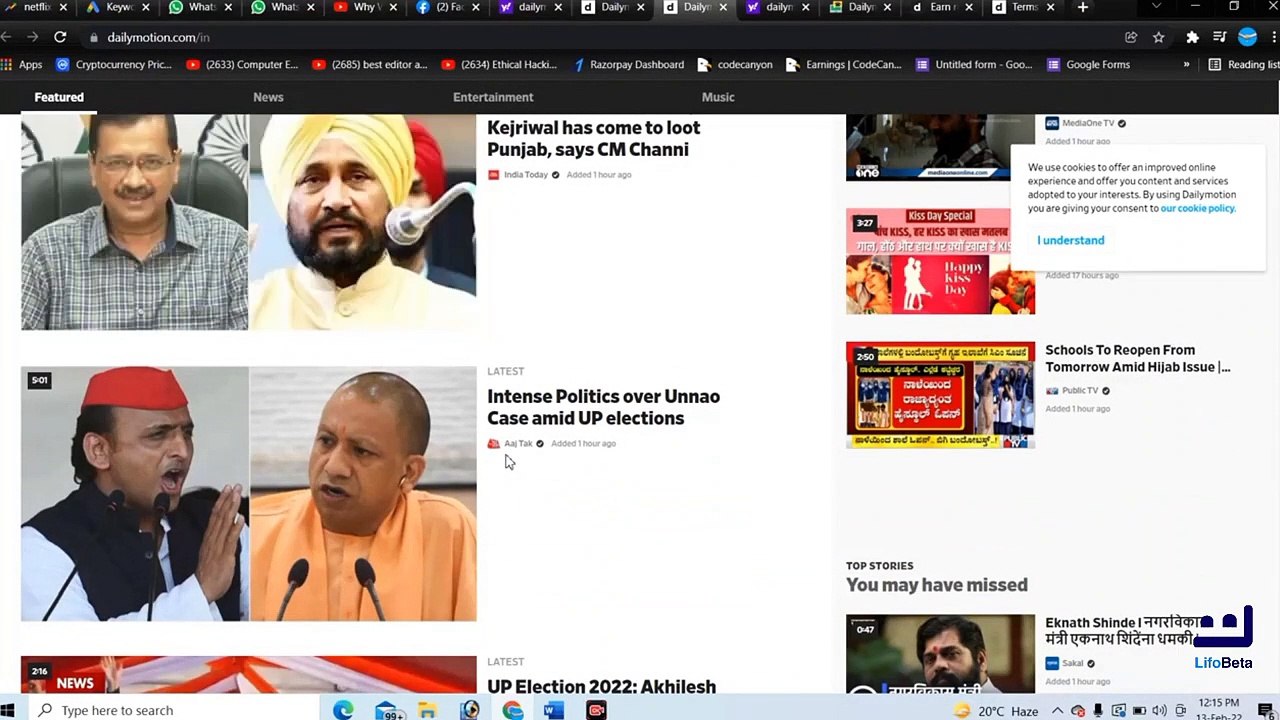1280x720 pixels.
Task: Open the notification center icon
Action: tap(1265, 710)
